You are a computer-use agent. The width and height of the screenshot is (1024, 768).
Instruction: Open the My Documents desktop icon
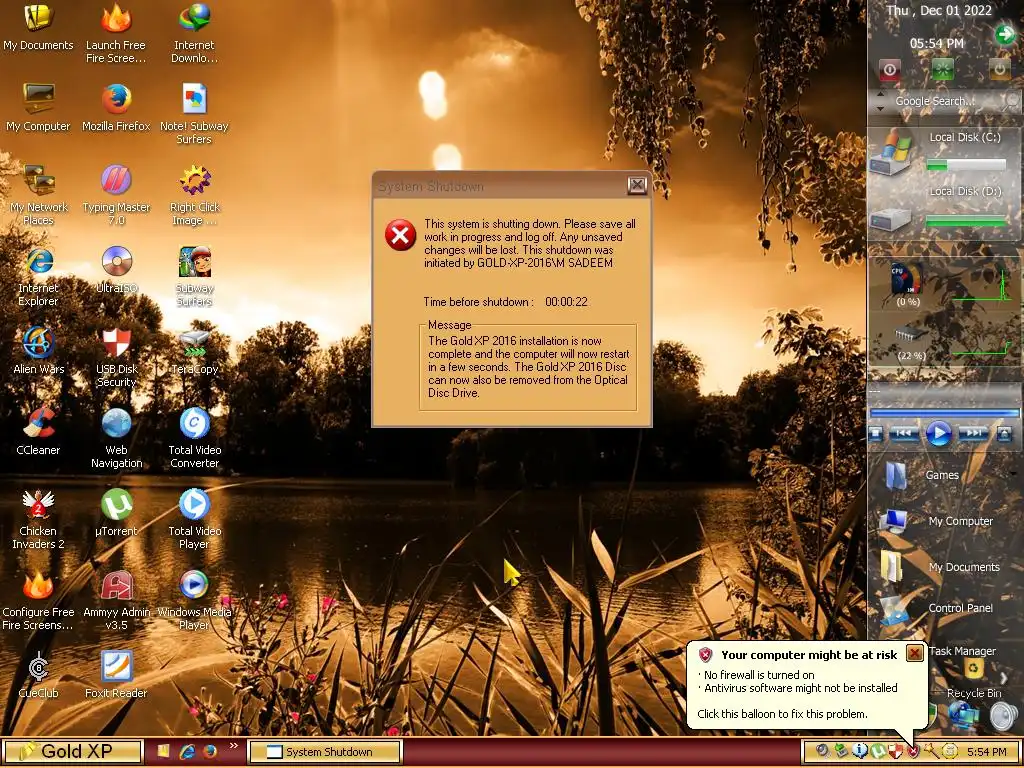pos(38,29)
